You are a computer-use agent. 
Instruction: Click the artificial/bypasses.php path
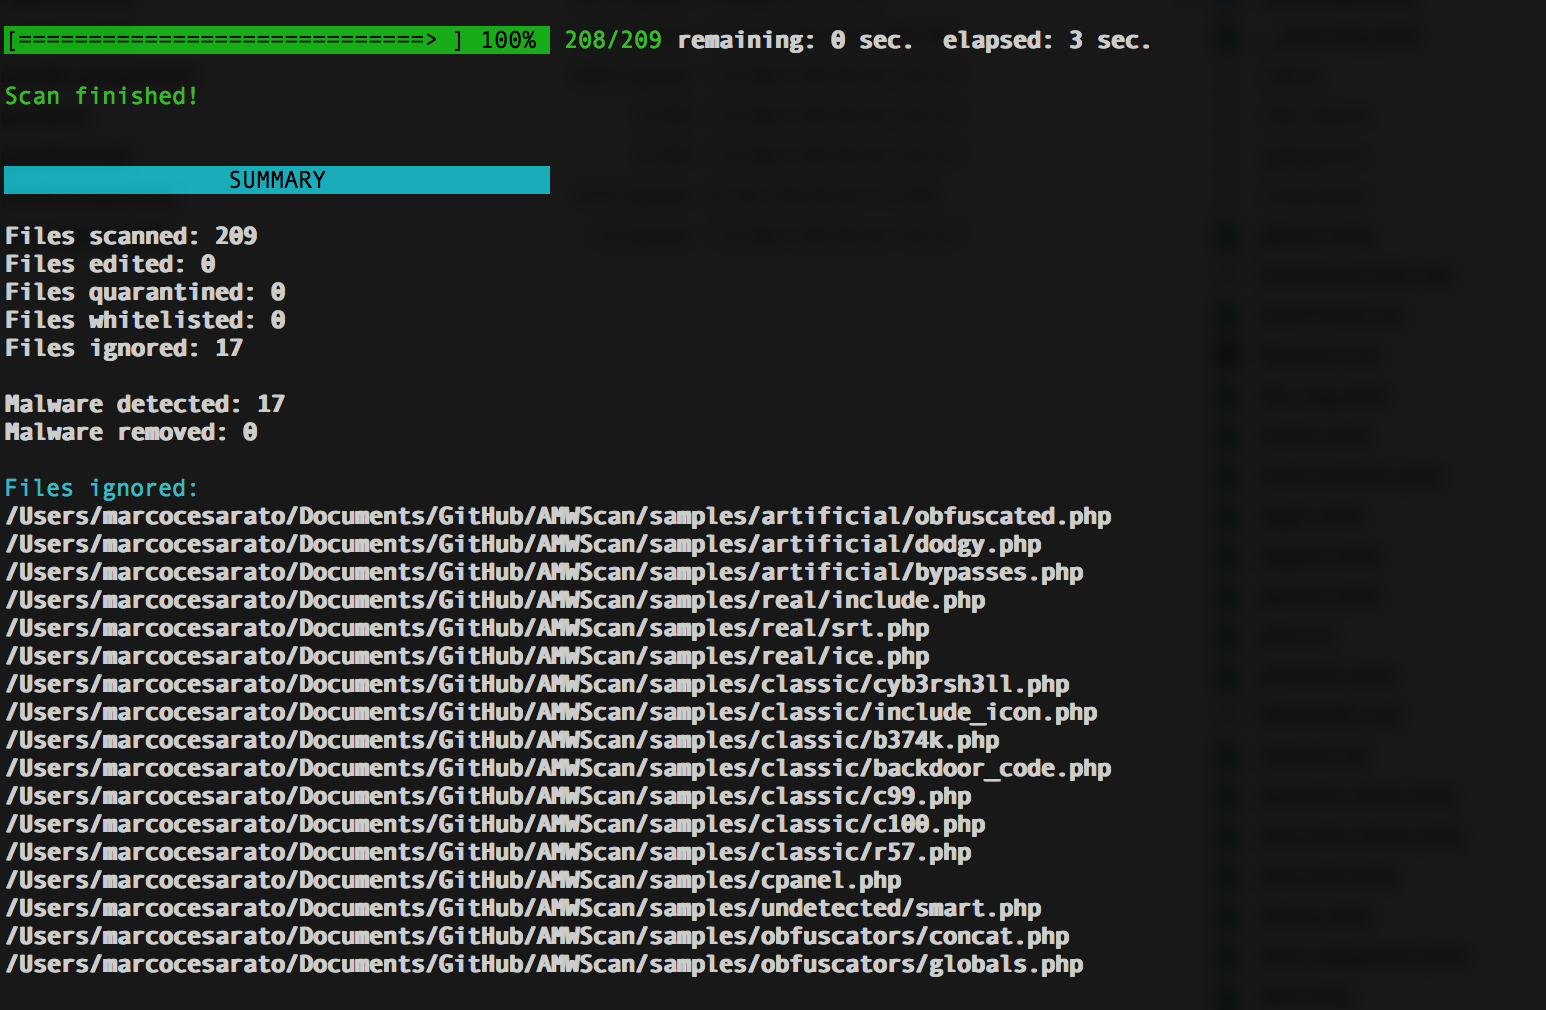click(544, 572)
